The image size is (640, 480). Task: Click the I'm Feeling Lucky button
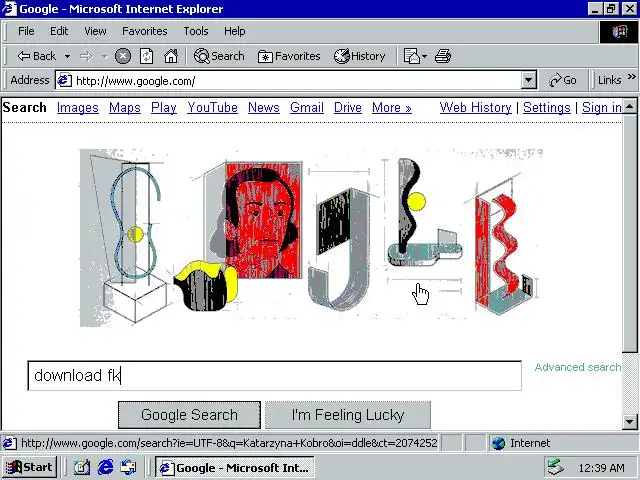pos(348,415)
